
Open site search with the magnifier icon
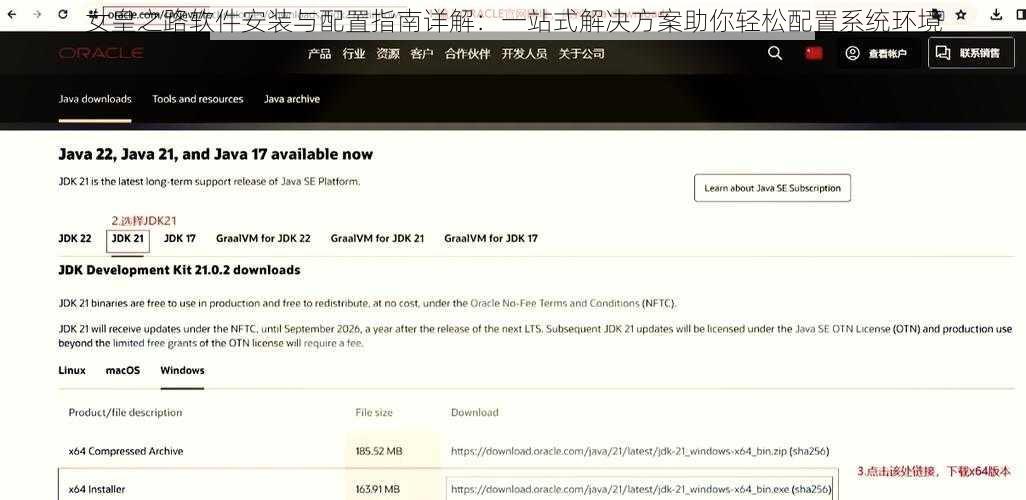(775, 54)
